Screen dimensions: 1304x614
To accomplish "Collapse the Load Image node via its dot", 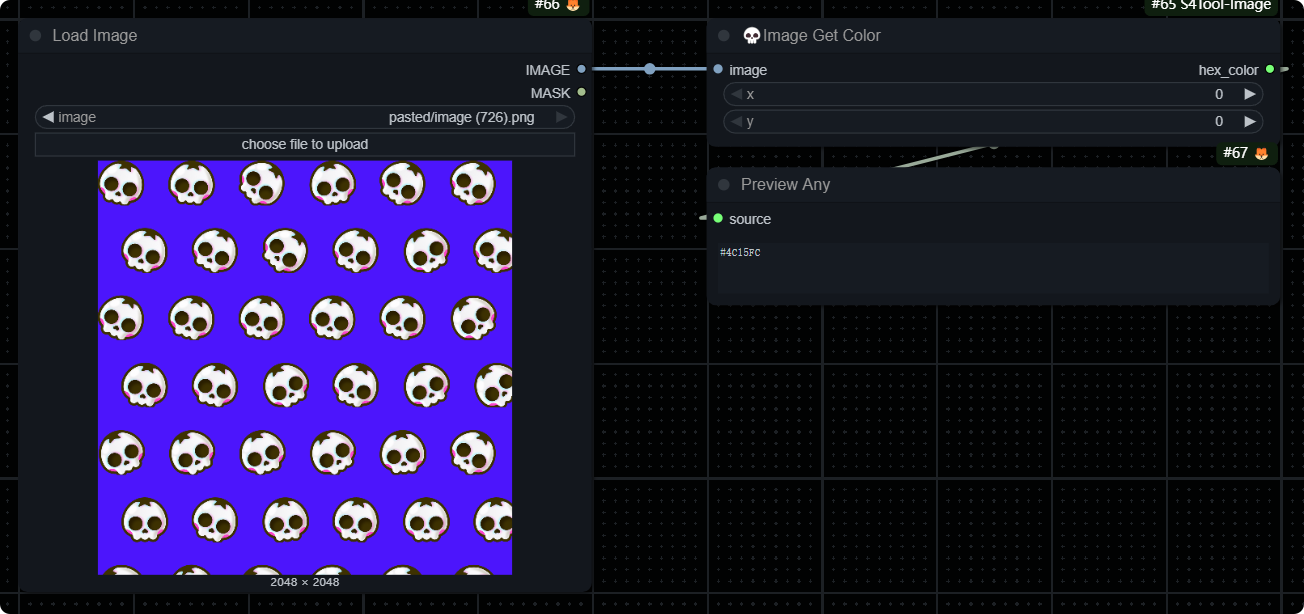I will coord(36,36).
